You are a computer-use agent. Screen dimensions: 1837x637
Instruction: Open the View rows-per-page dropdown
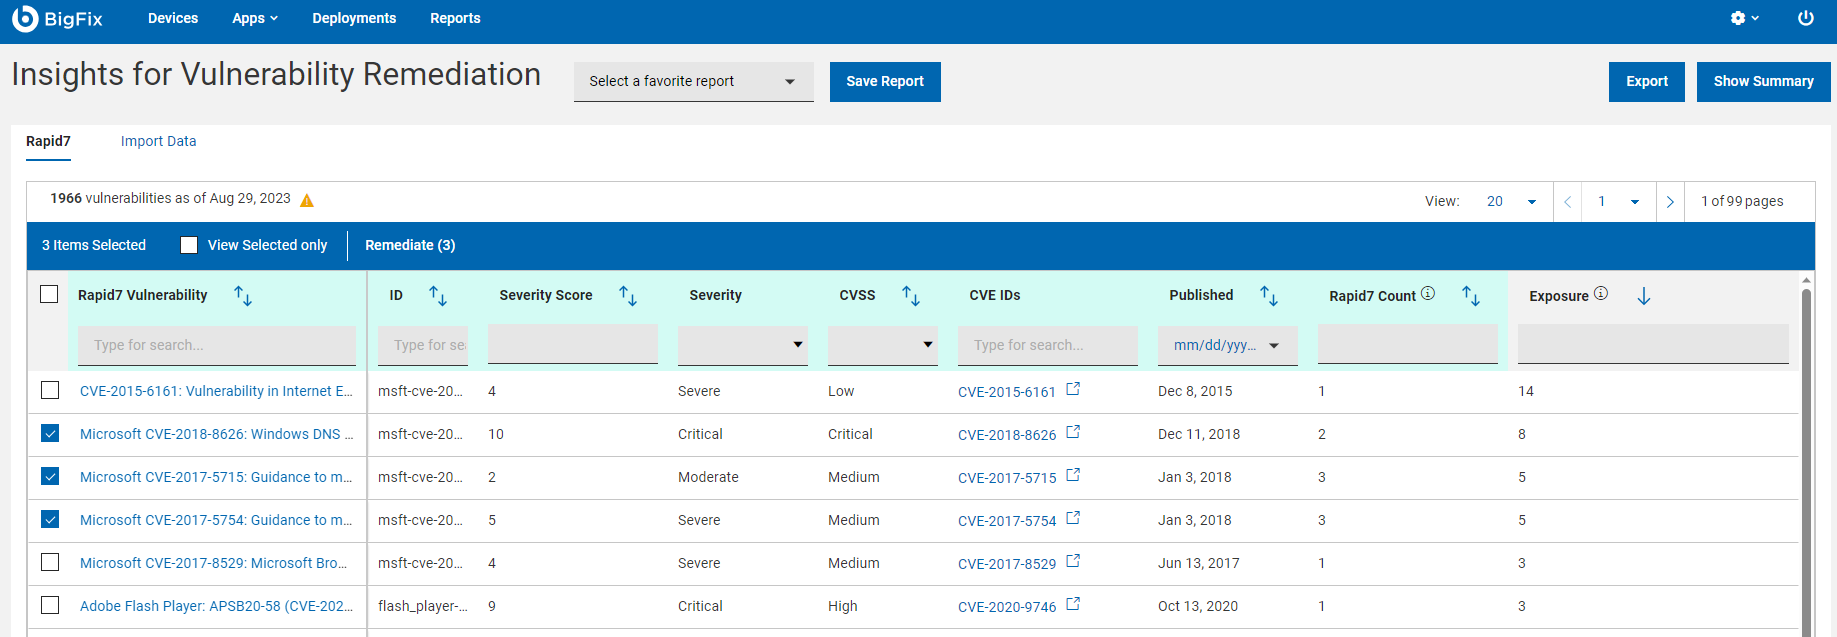1510,202
